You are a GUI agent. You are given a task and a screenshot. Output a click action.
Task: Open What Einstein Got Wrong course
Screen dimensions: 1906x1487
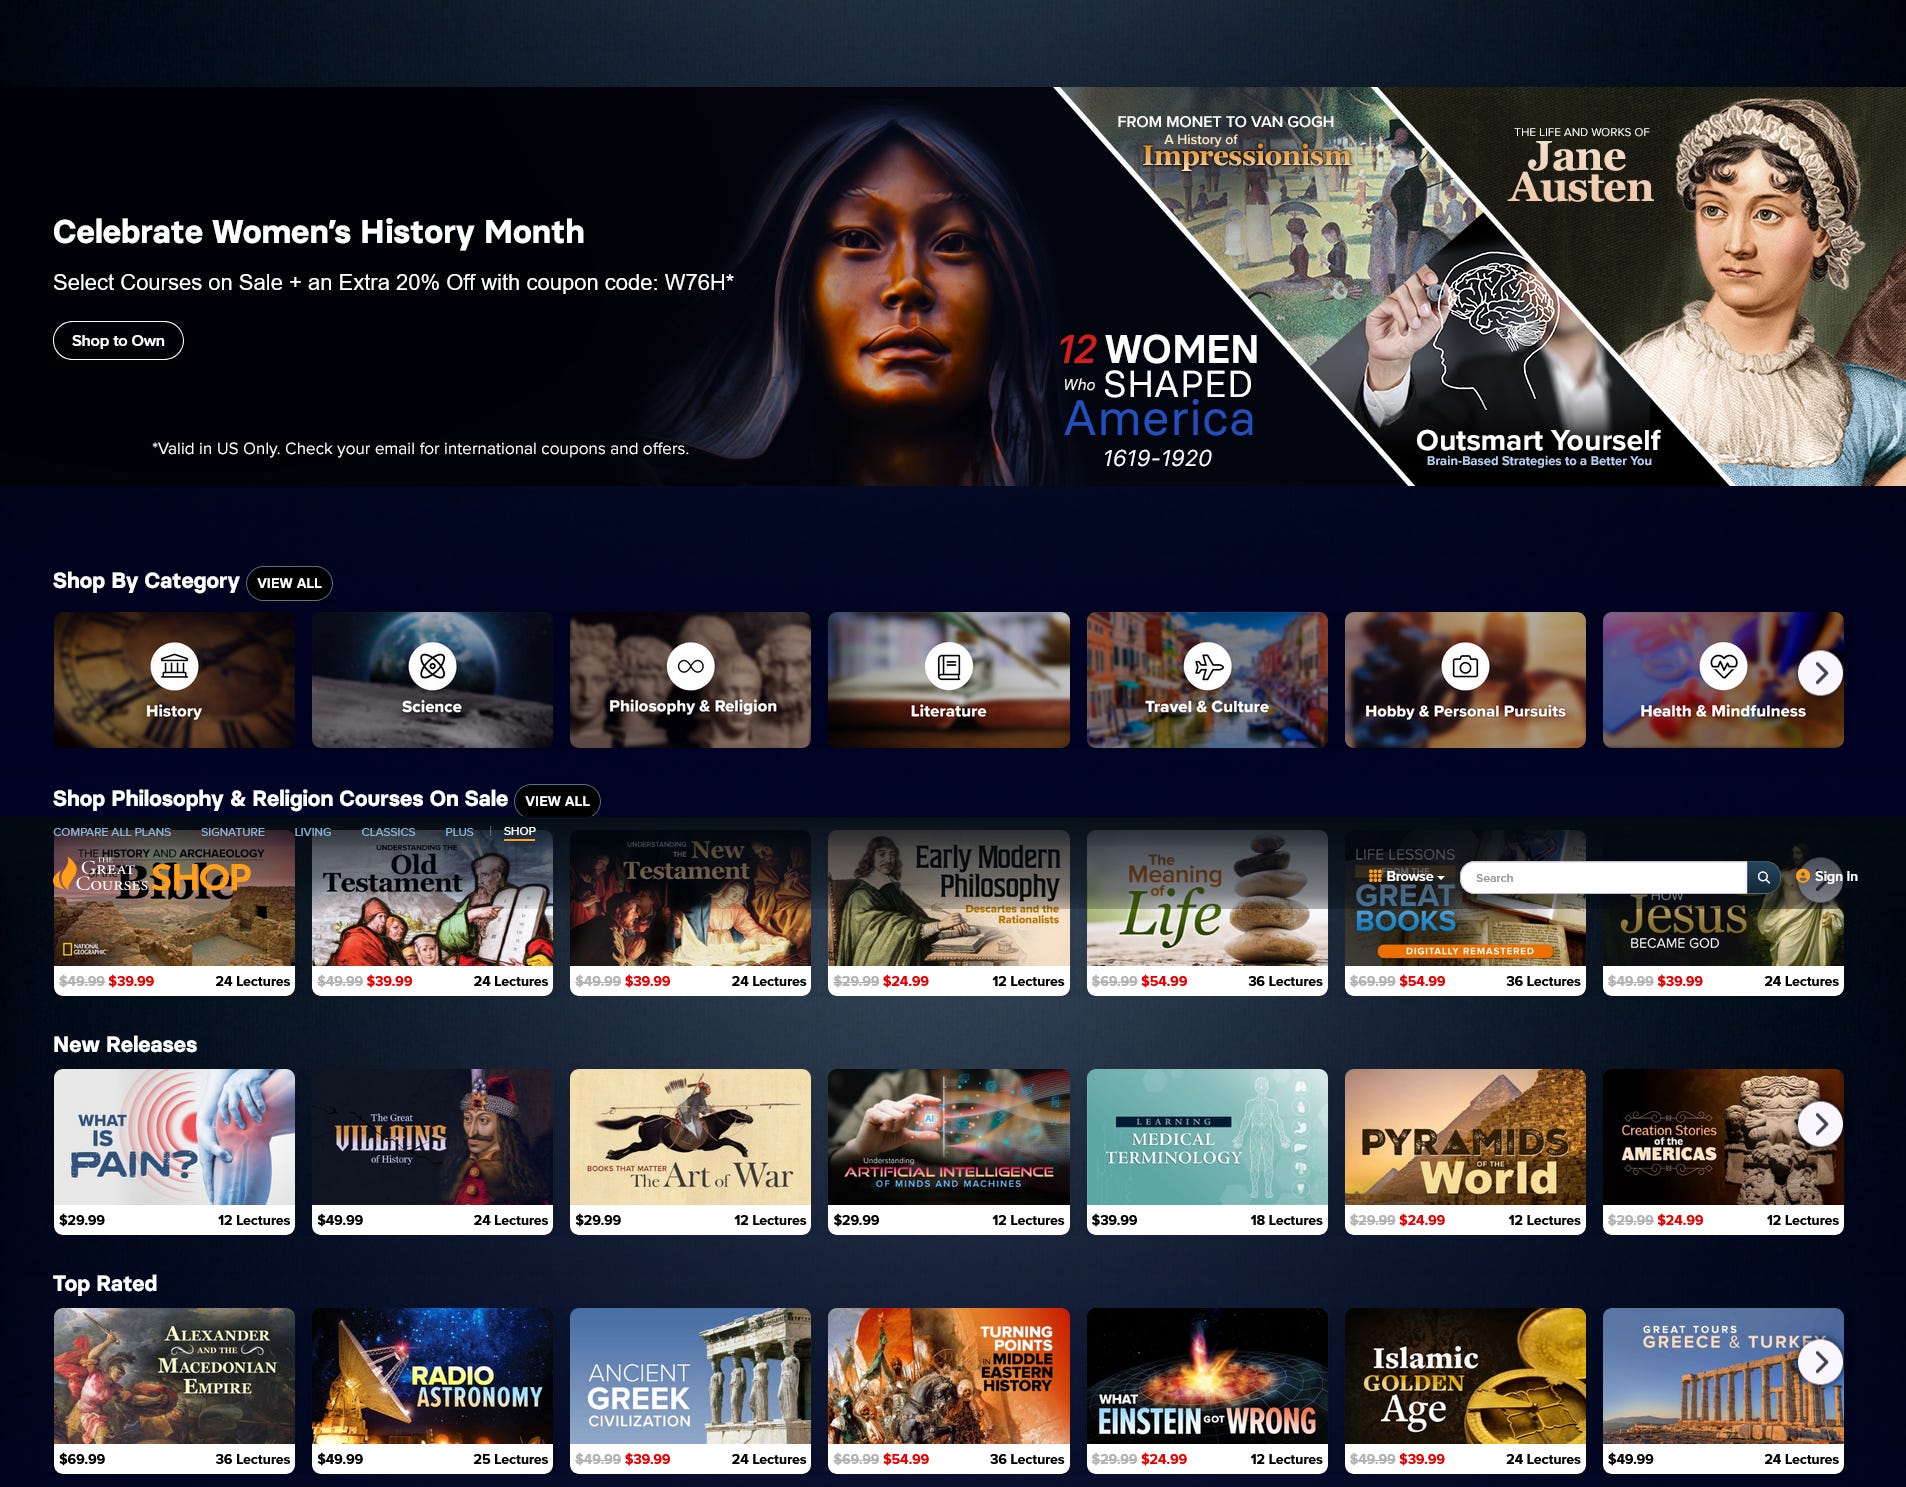(1207, 1390)
